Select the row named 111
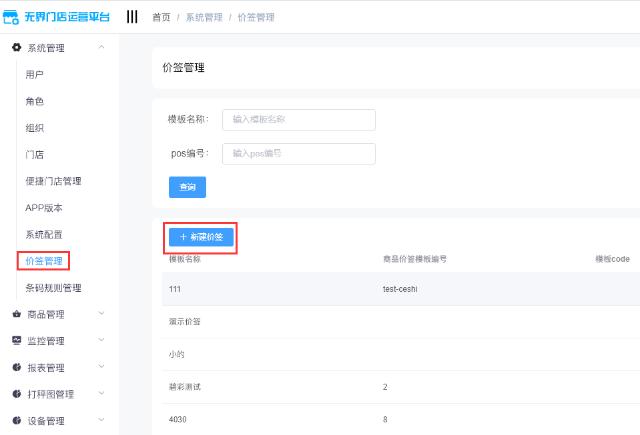Image resolution: width=640 pixels, height=435 pixels. tap(401, 289)
